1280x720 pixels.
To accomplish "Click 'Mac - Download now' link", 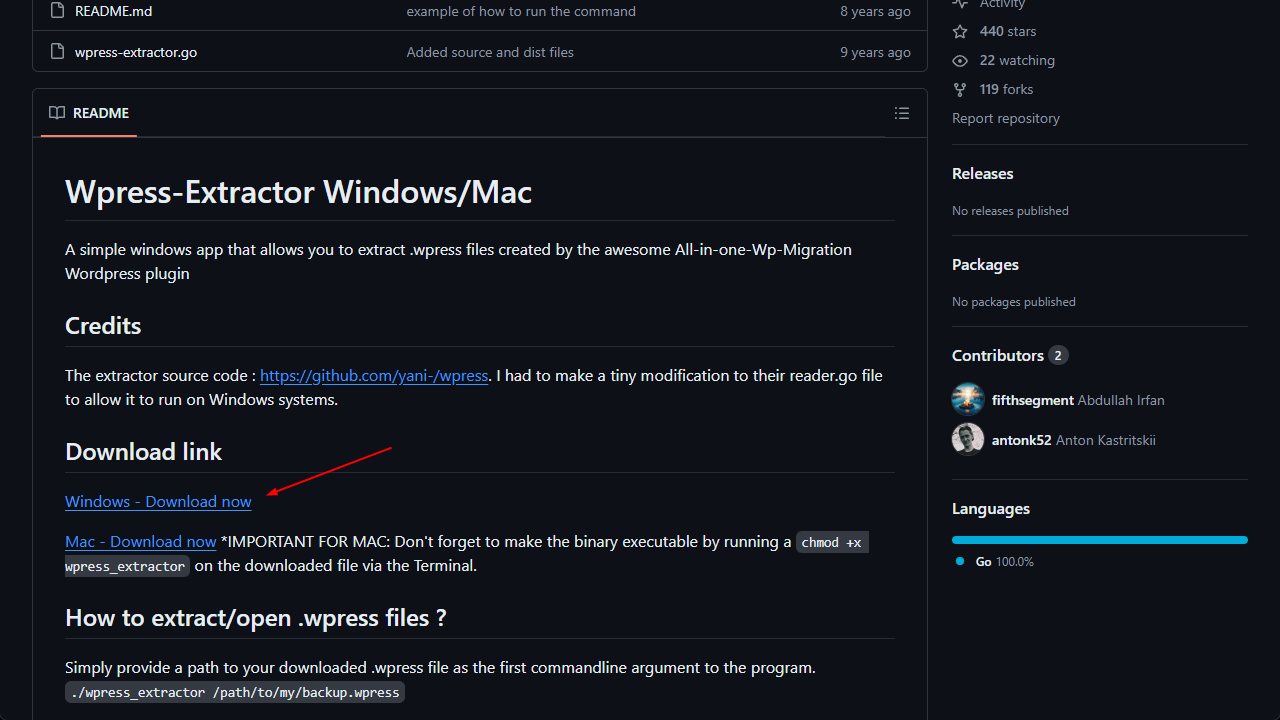I will (140, 541).
